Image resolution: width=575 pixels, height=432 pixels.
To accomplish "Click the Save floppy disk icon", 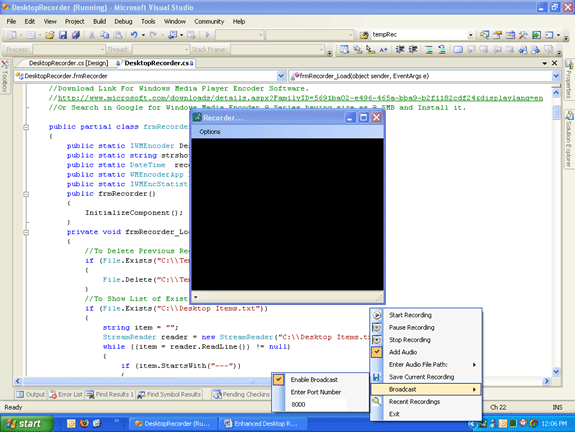I will [x=63, y=35].
